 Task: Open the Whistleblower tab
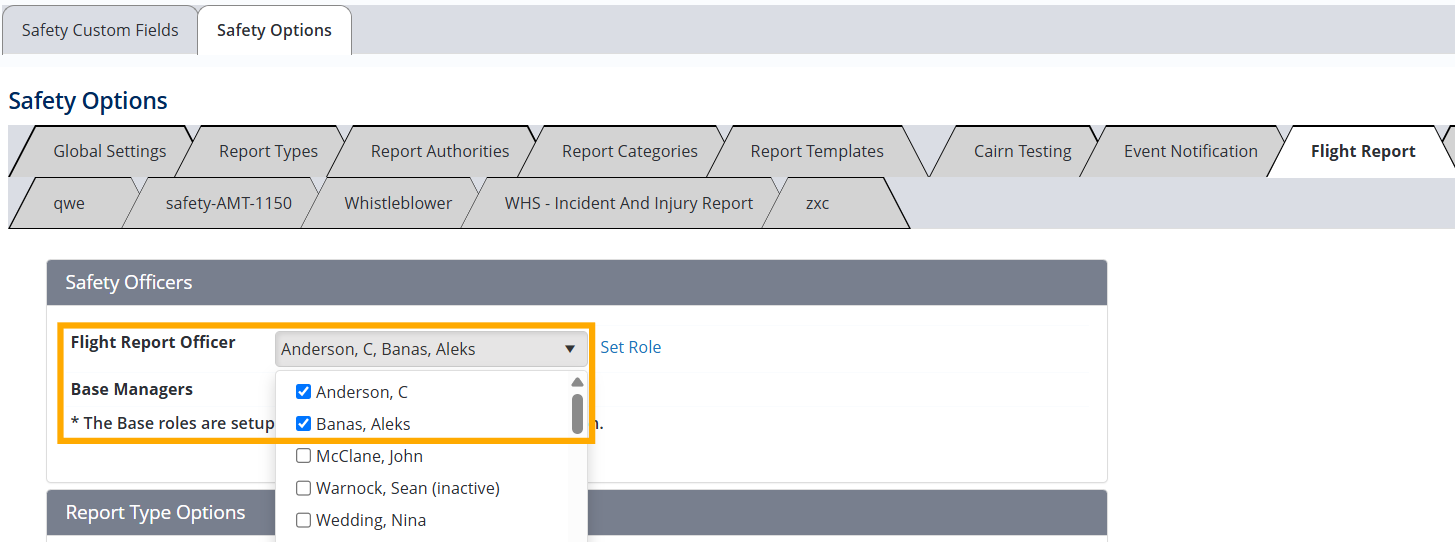[x=398, y=203]
